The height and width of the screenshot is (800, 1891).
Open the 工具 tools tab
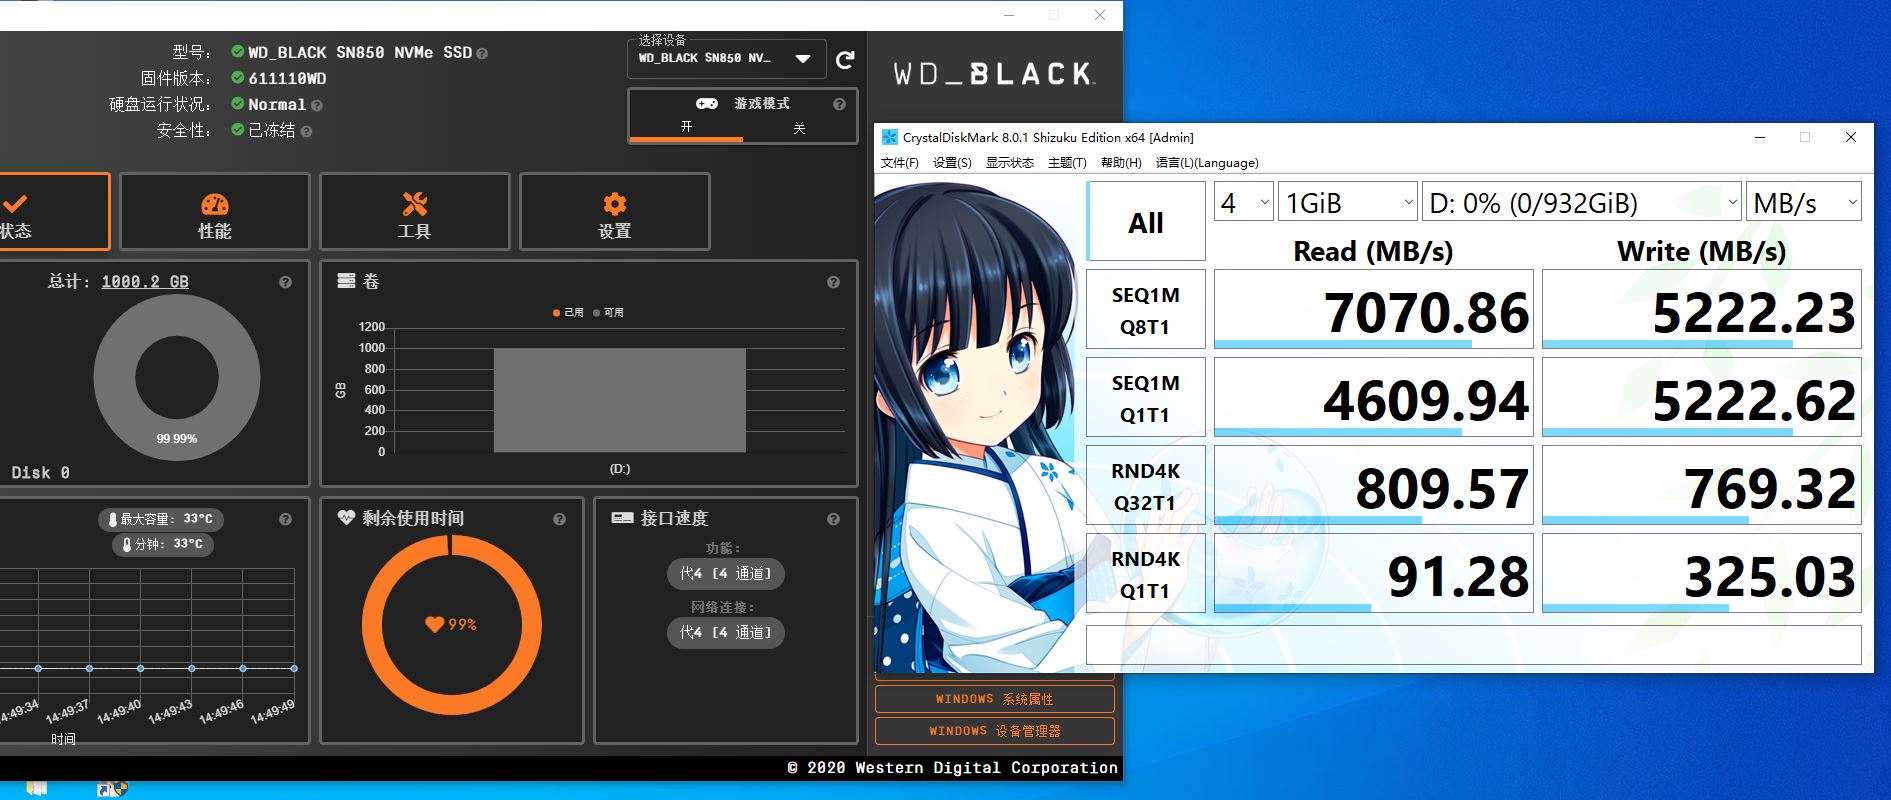click(x=415, y=212)
